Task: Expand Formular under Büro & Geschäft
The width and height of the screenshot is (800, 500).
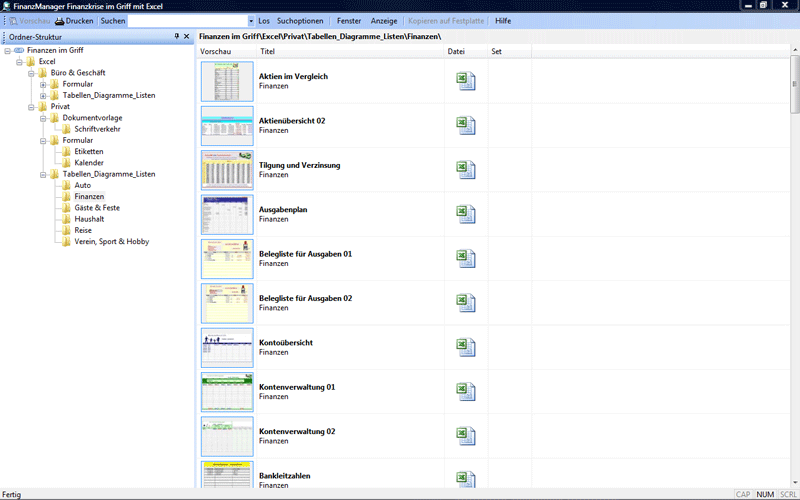Action: (43, 84)
